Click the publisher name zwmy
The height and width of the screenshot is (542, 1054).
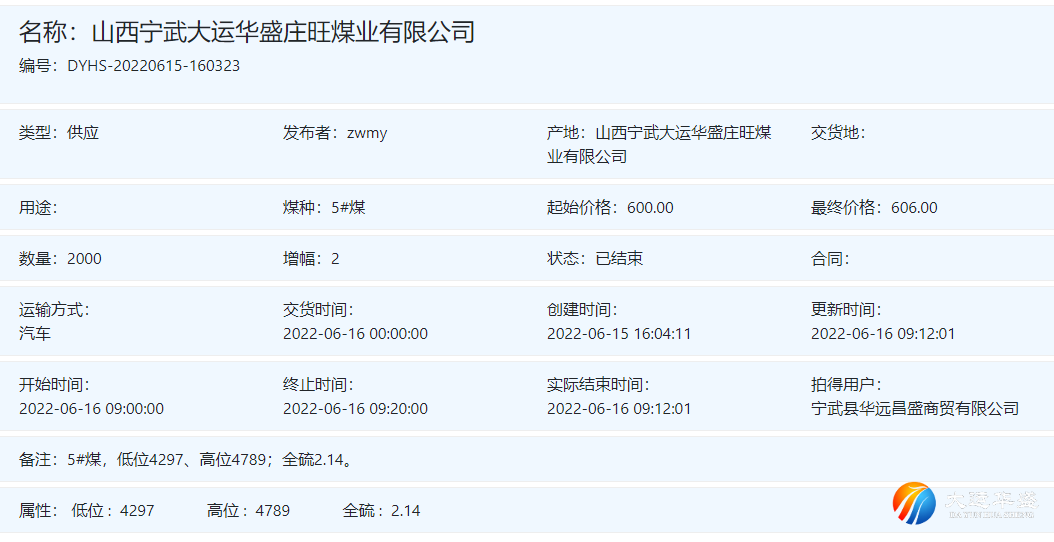[366, 132]
